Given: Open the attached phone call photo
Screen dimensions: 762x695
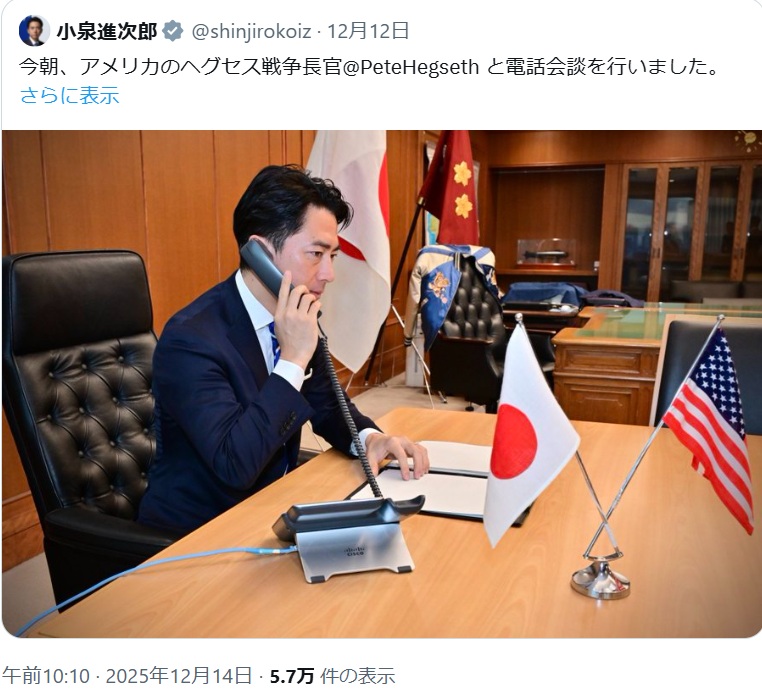Looking at the screenshot, I should (x=382, y=384).
